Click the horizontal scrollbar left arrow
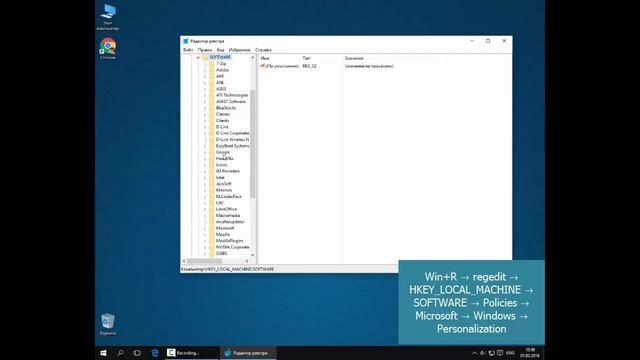 pos(184,261)
